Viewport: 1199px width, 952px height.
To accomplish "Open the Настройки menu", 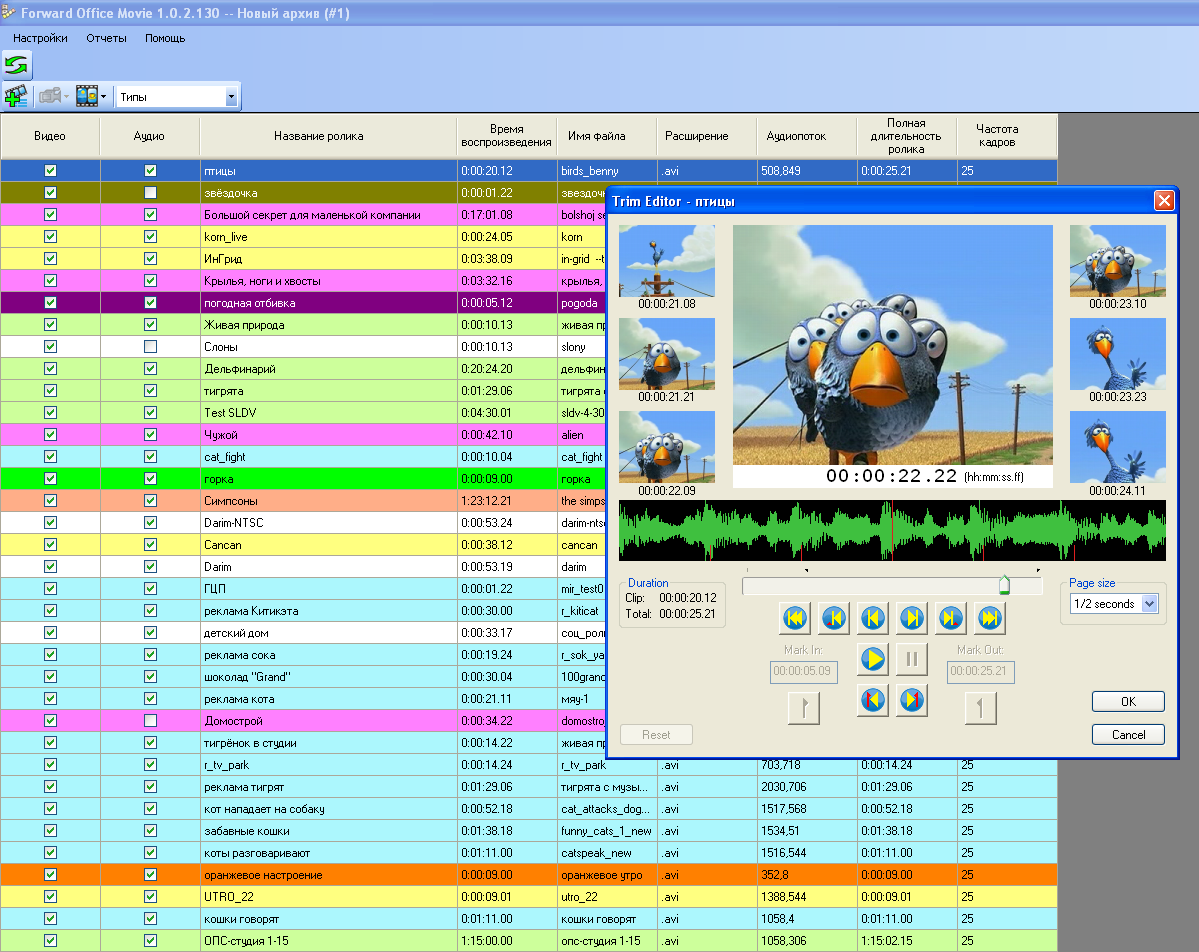I will pos(40,38).
